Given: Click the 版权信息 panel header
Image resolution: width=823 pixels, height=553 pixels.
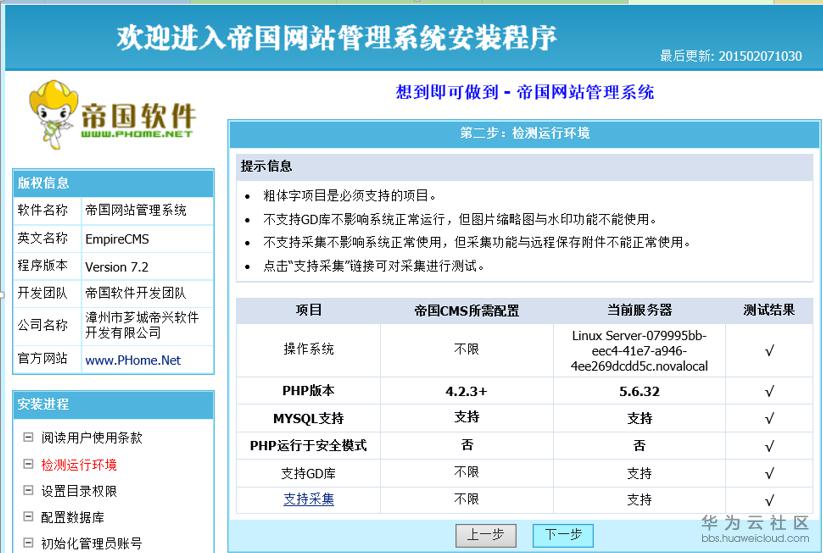Looking at the screenshot, I should click(113, 183).
